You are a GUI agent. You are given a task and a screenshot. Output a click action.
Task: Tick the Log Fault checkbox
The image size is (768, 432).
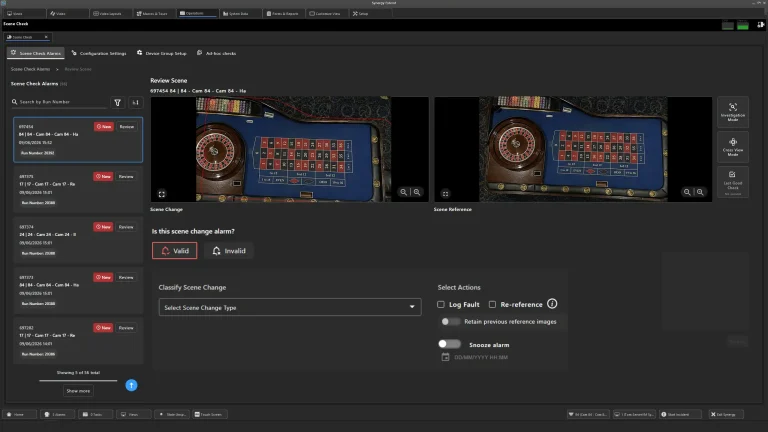tap(441, 305)
